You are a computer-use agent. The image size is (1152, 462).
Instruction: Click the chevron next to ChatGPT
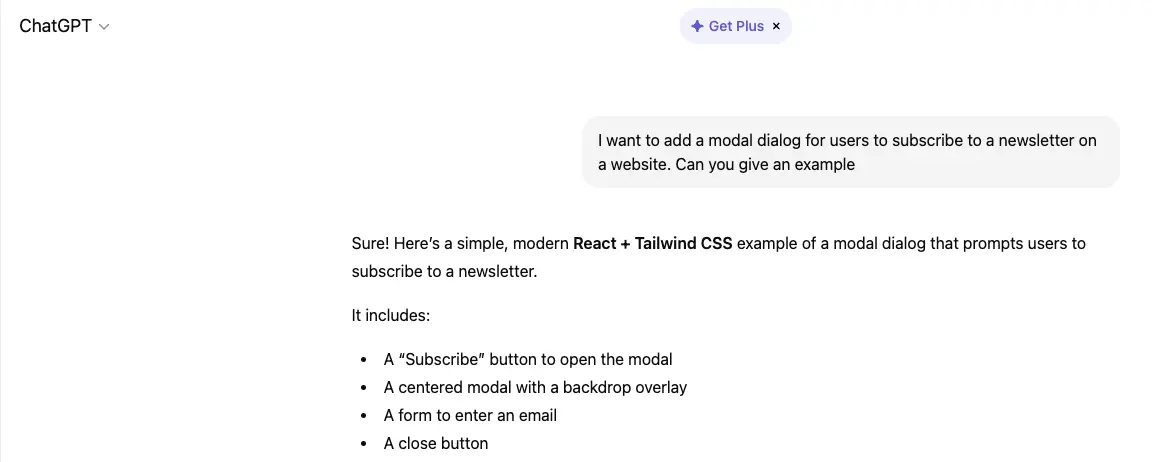tap(104, 28)
